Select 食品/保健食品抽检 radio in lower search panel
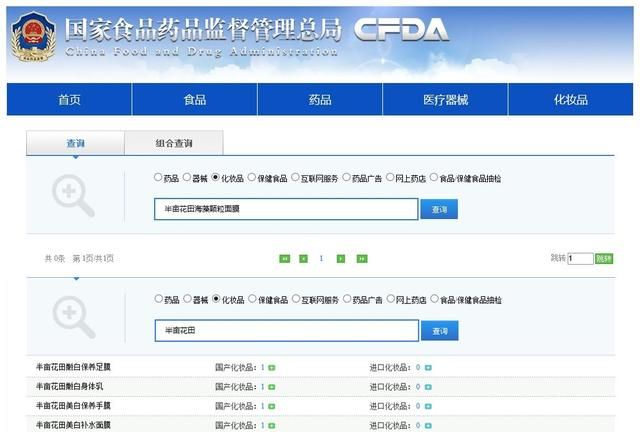 point(434,299)
